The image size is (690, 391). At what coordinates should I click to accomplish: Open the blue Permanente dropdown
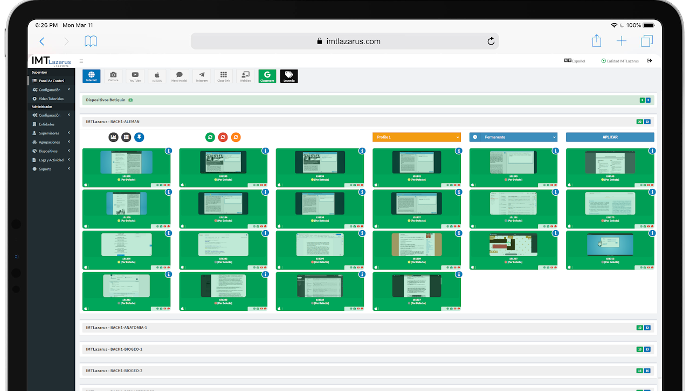click(x=513, y=137)
